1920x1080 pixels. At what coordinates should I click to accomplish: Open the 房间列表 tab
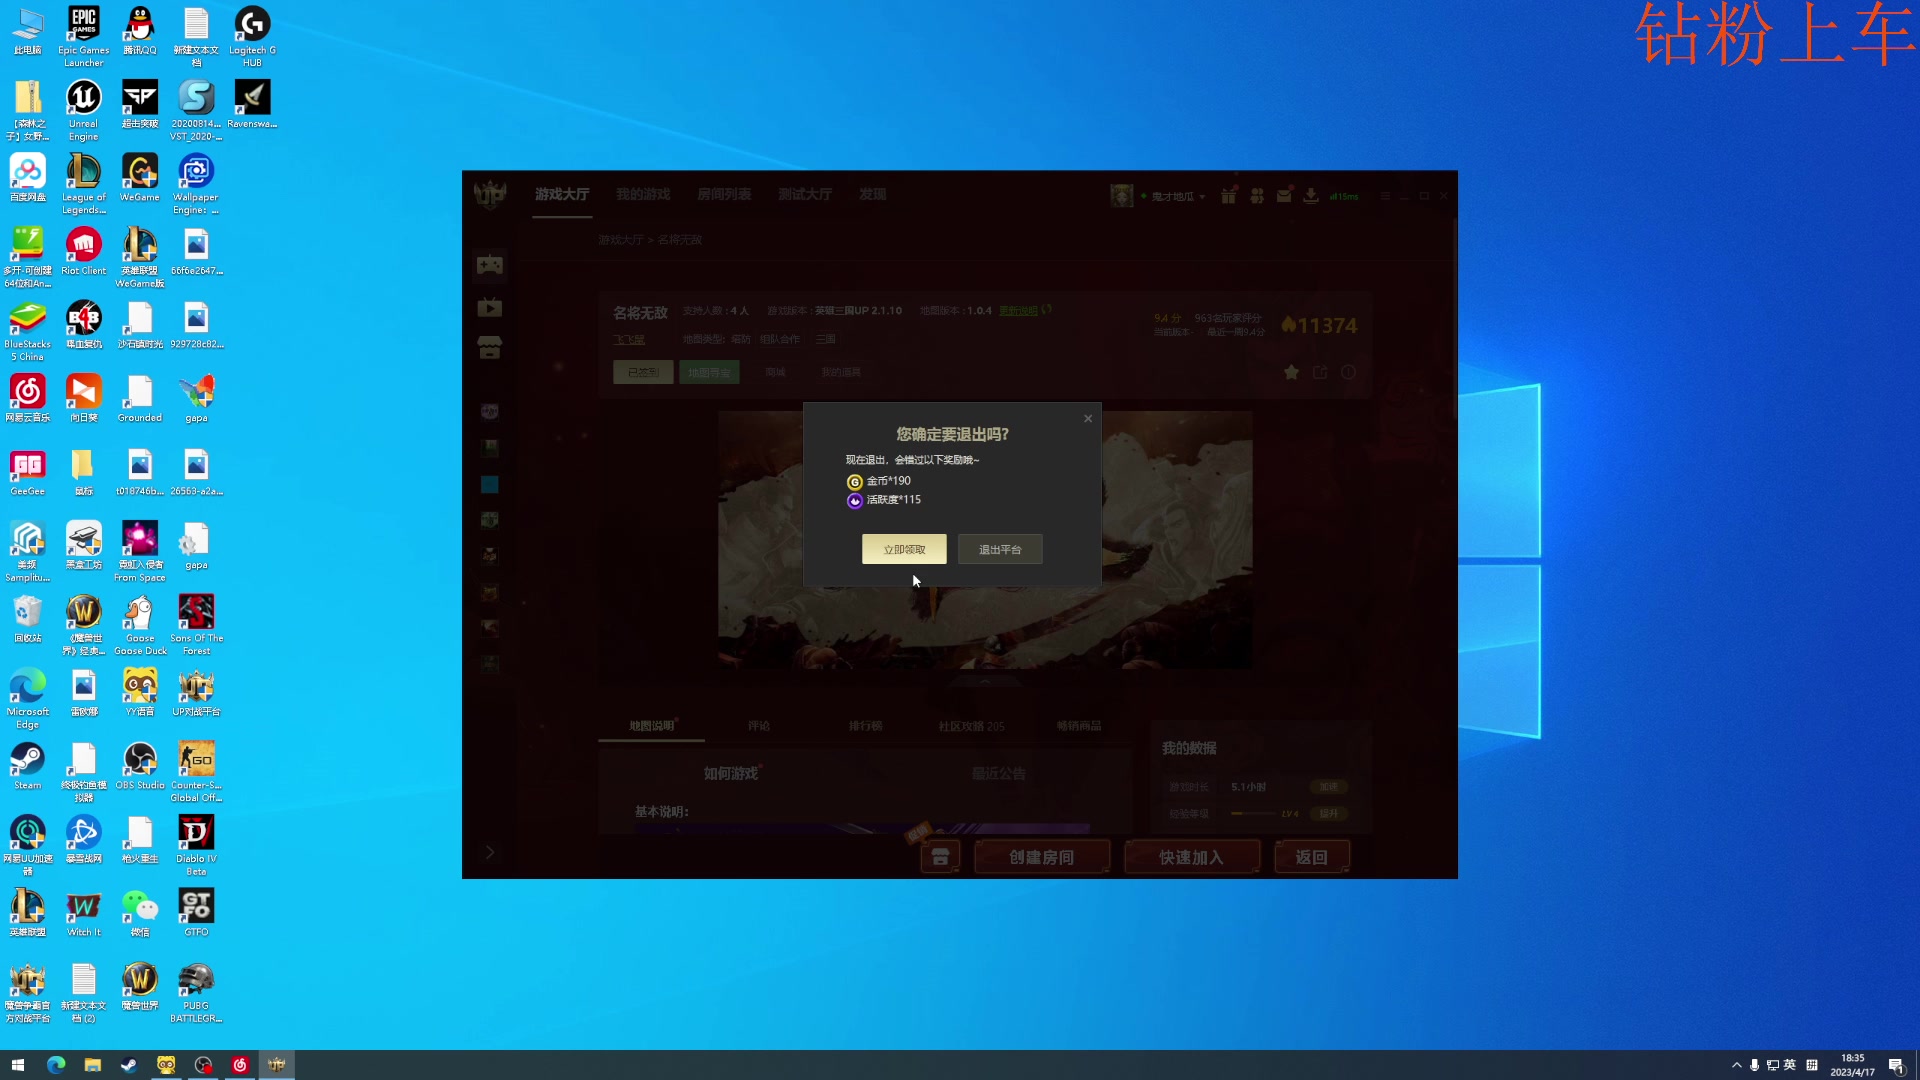[724, 194]
